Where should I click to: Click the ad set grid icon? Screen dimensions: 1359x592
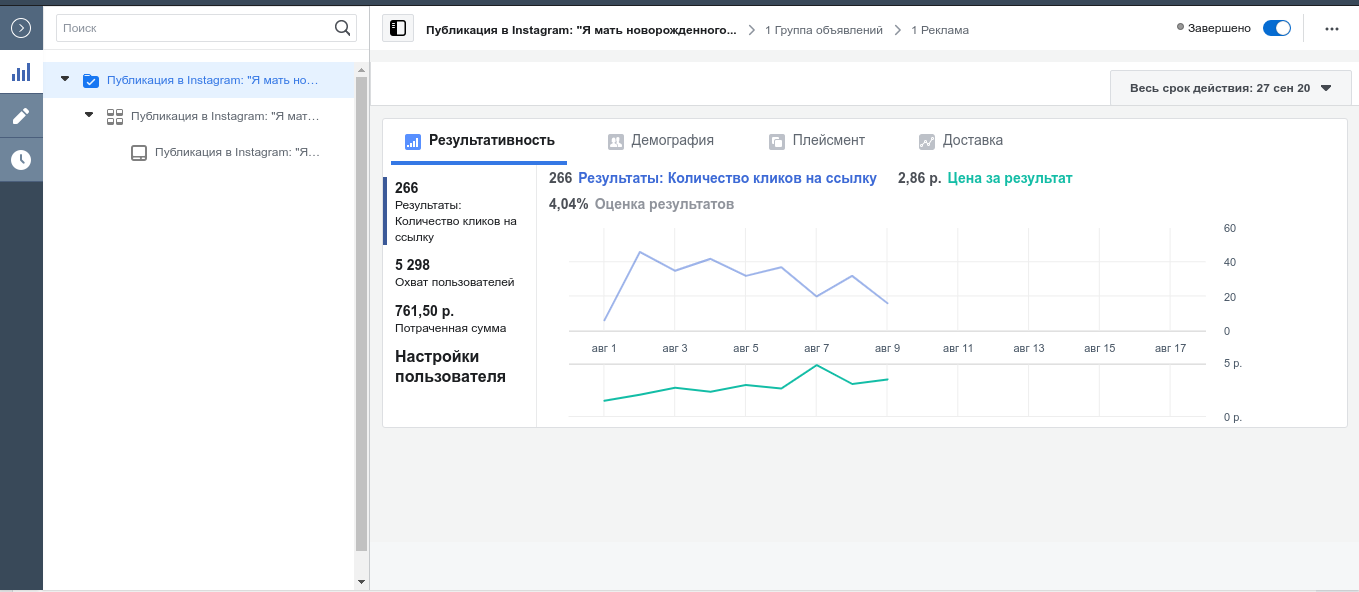[x=115, y=116]
